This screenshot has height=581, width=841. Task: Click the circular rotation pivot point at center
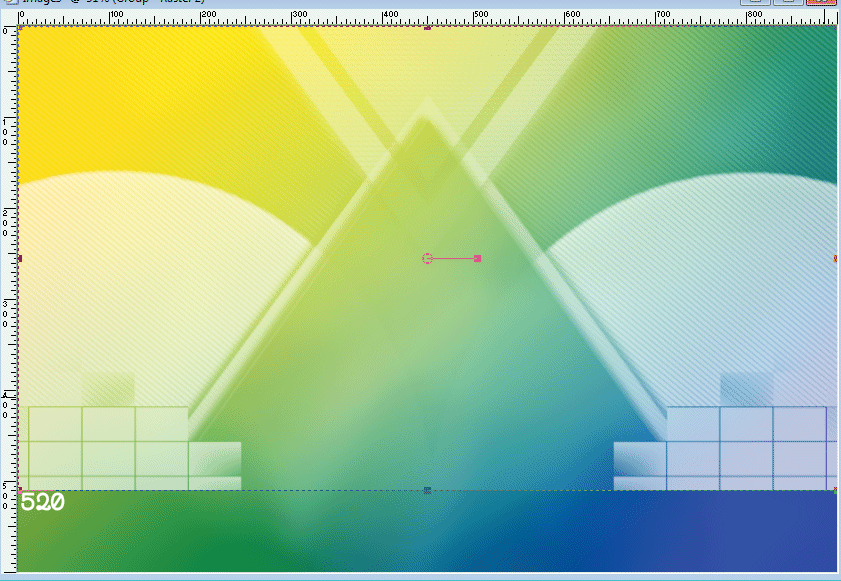(x=427, y=258)
